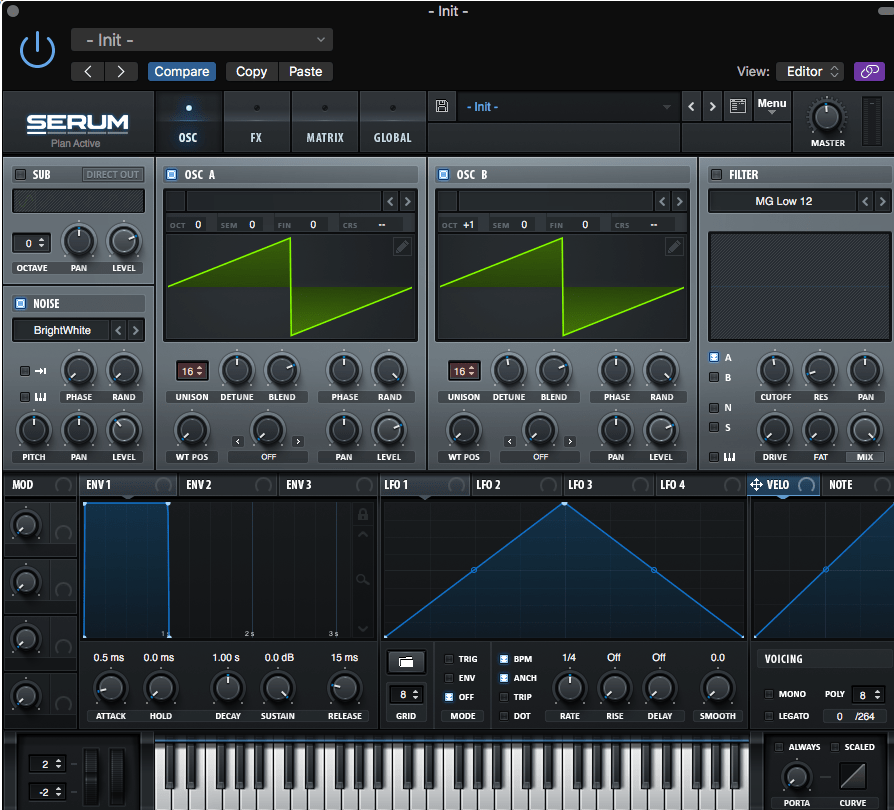
Task: Click the purple link icon button
Action: 869,71
